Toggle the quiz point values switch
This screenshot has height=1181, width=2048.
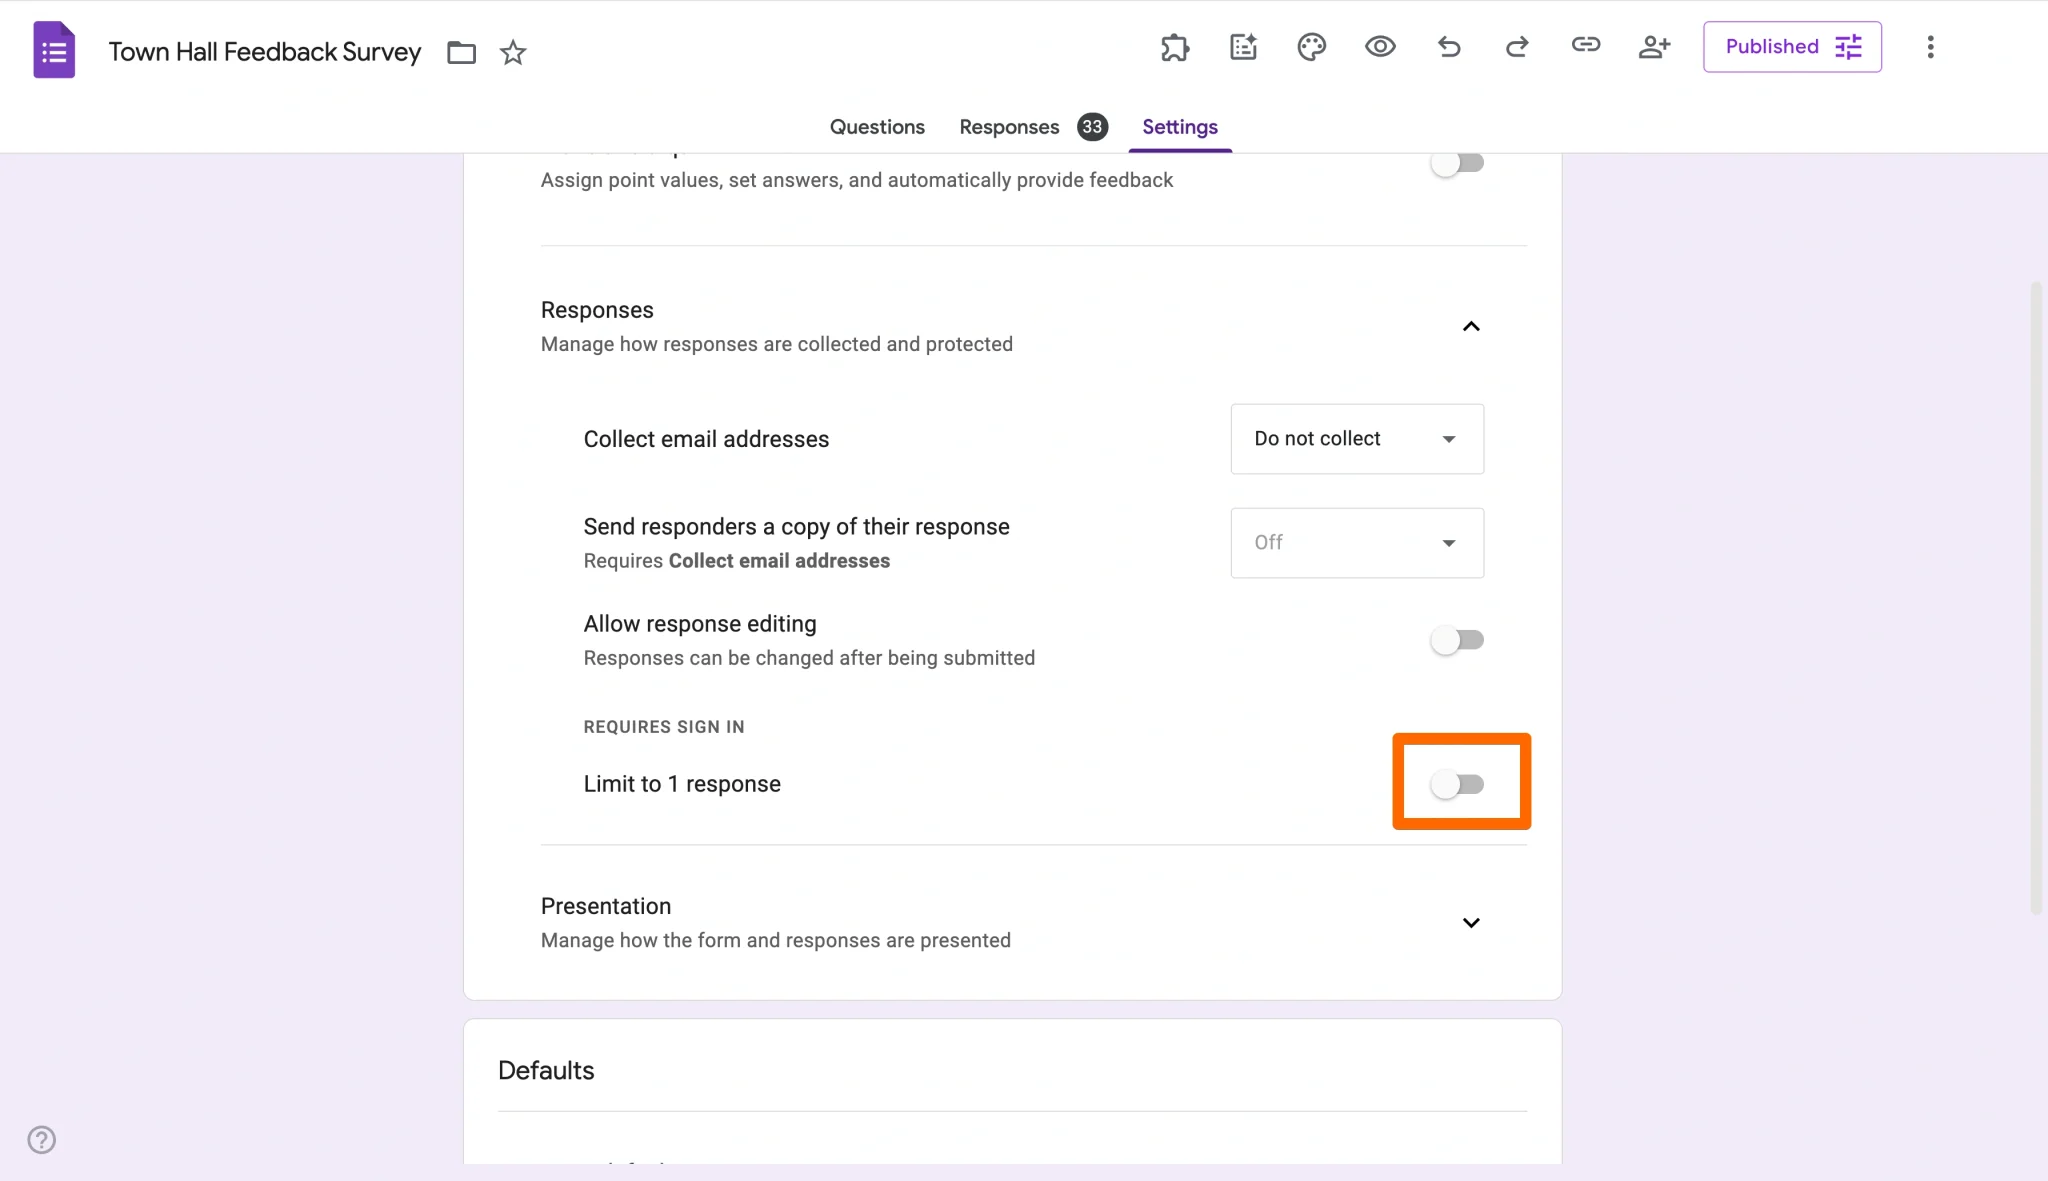(1457, 162)
